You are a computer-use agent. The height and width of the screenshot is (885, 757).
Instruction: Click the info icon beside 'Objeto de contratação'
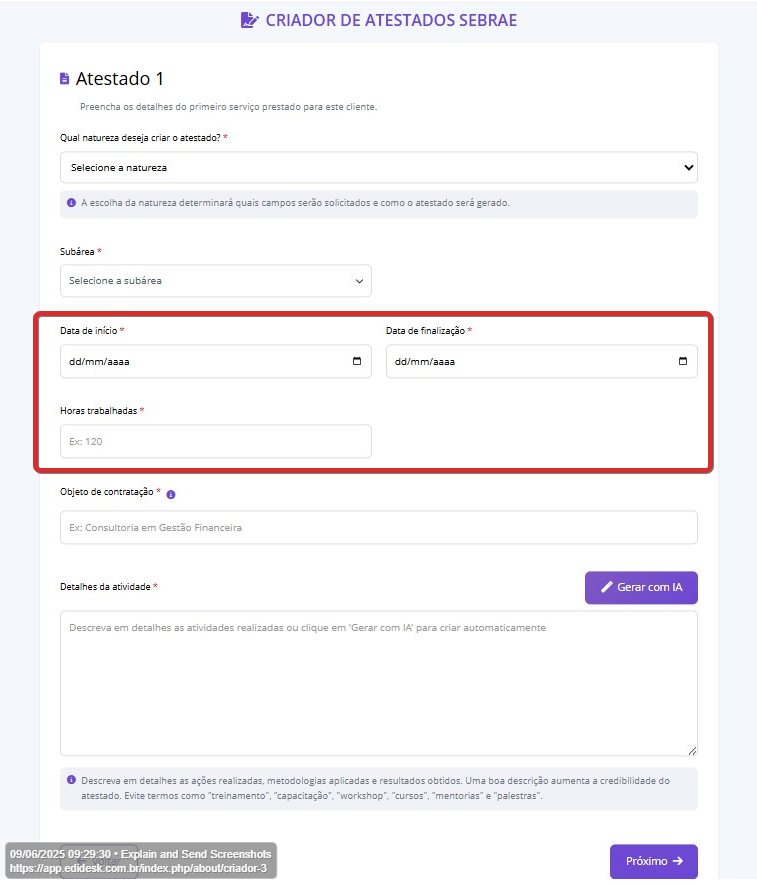(x=171, y=494)
